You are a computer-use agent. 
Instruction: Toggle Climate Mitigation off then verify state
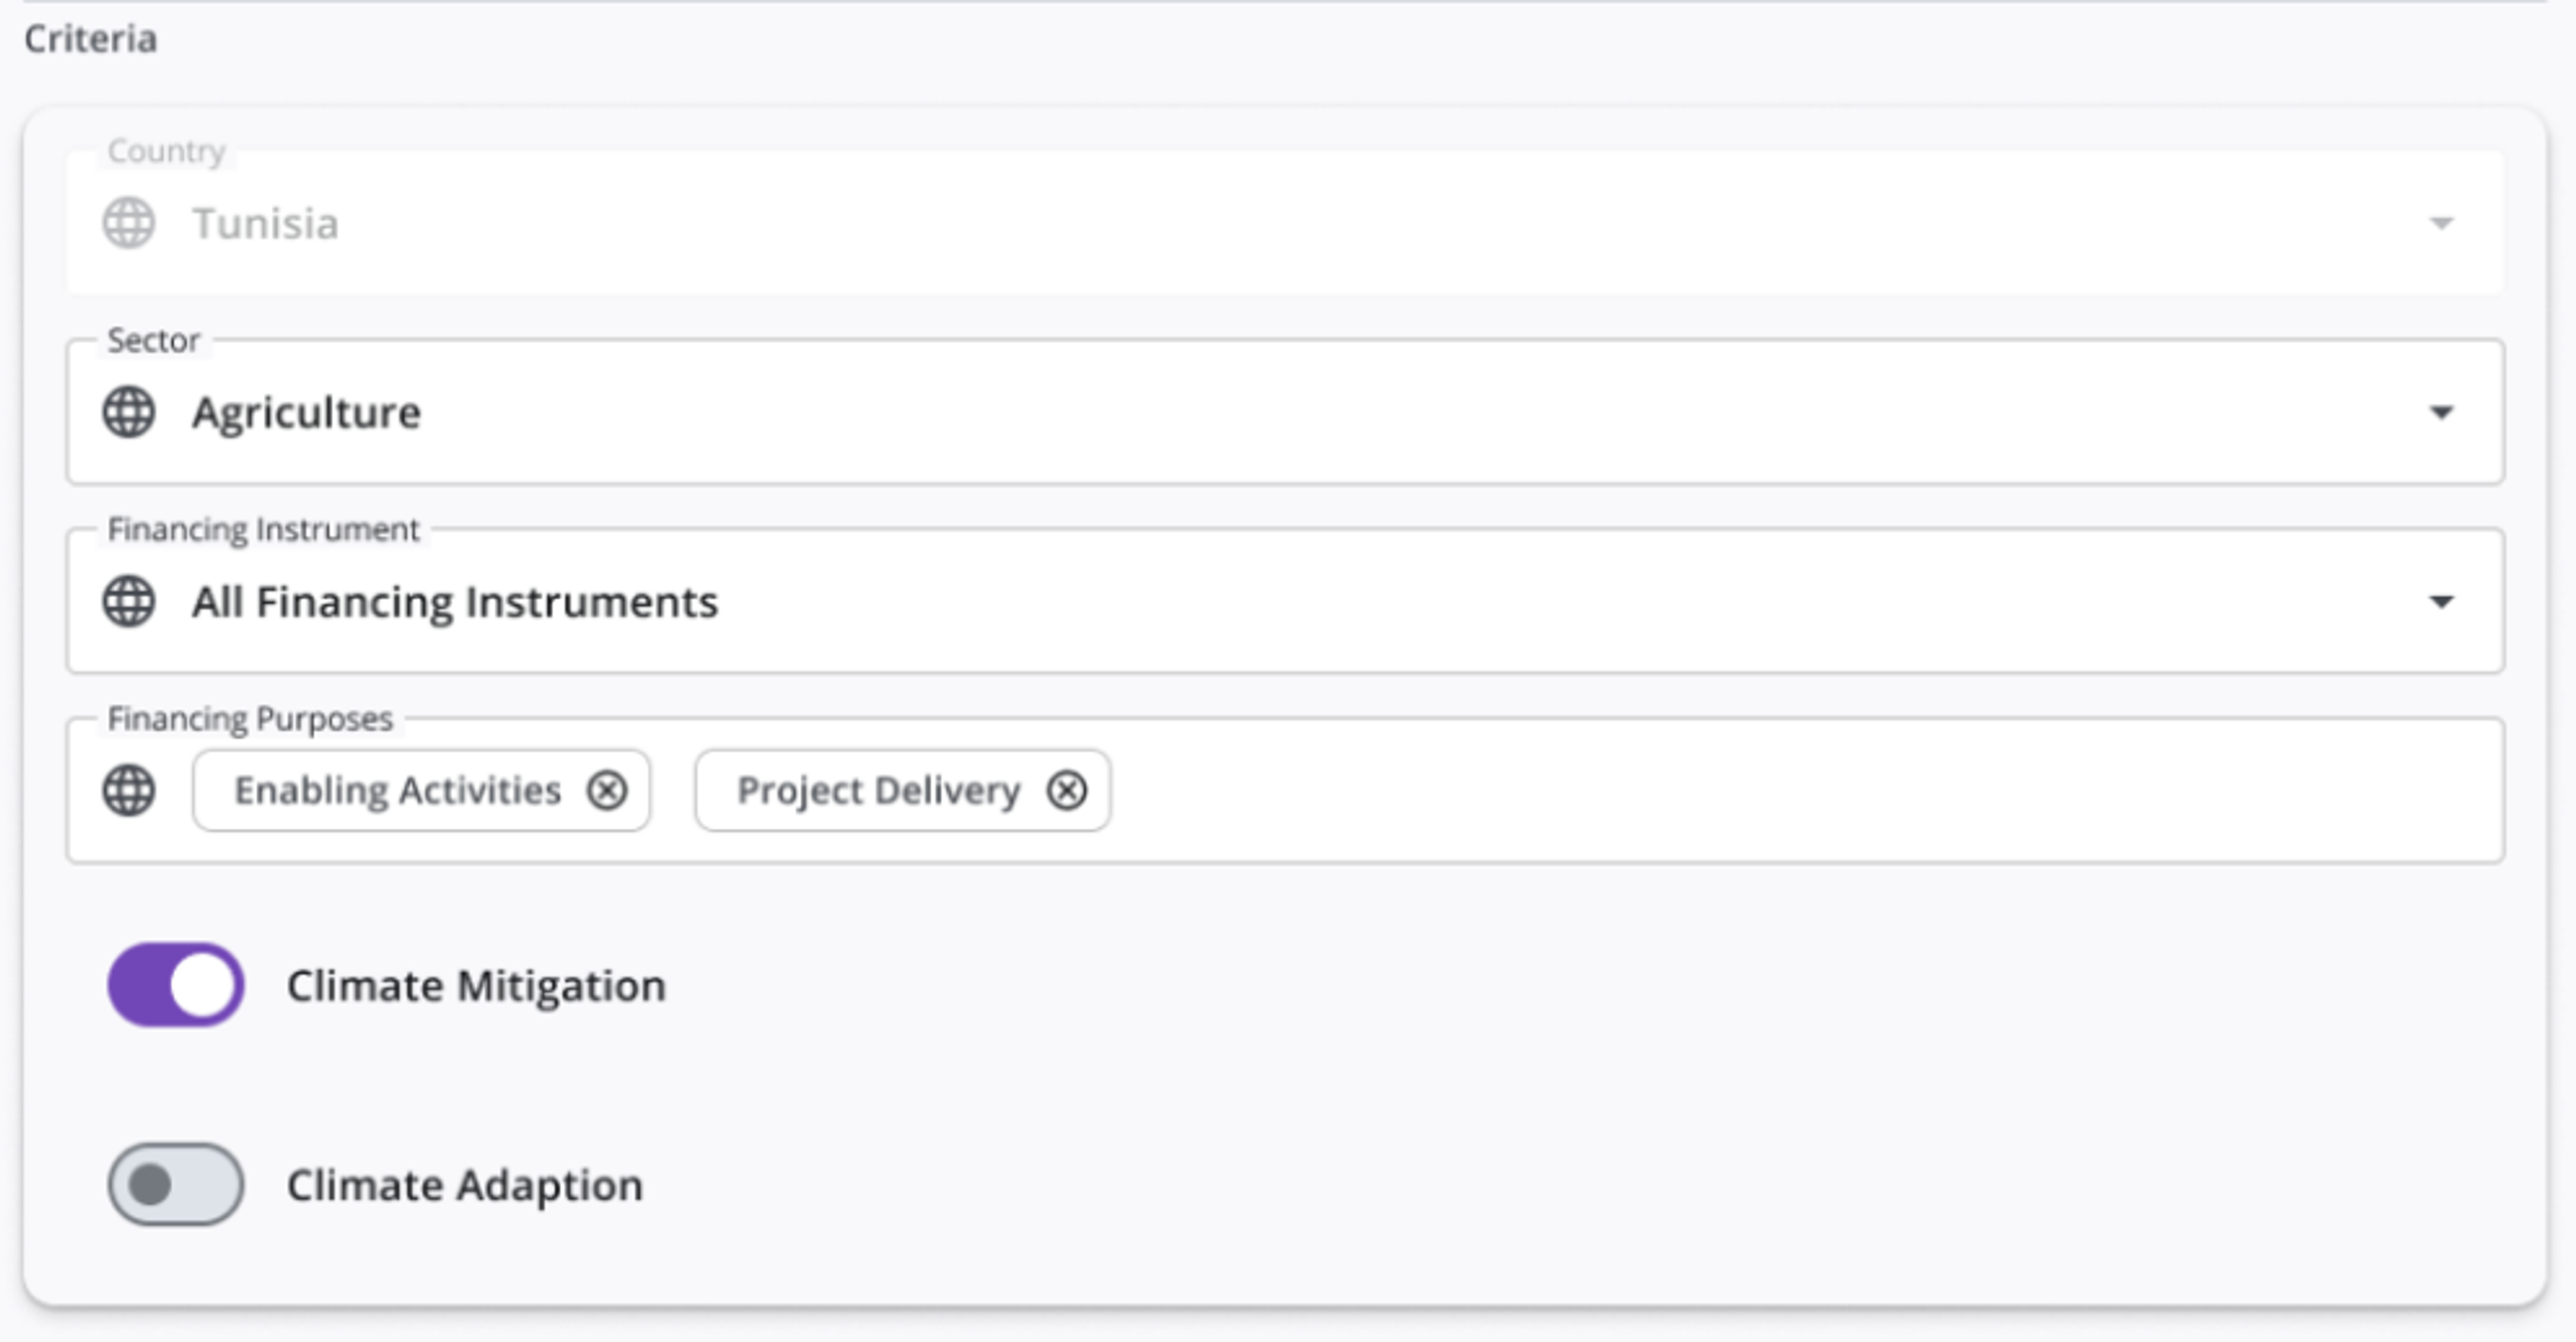[174, 985]
